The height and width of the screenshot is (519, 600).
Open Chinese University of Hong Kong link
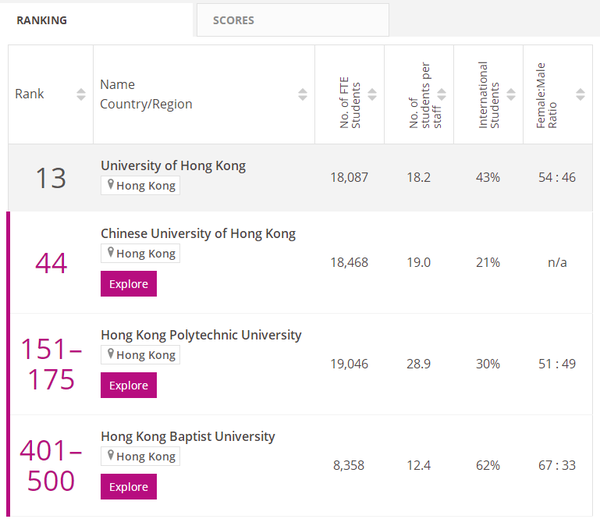click(198, 233)
